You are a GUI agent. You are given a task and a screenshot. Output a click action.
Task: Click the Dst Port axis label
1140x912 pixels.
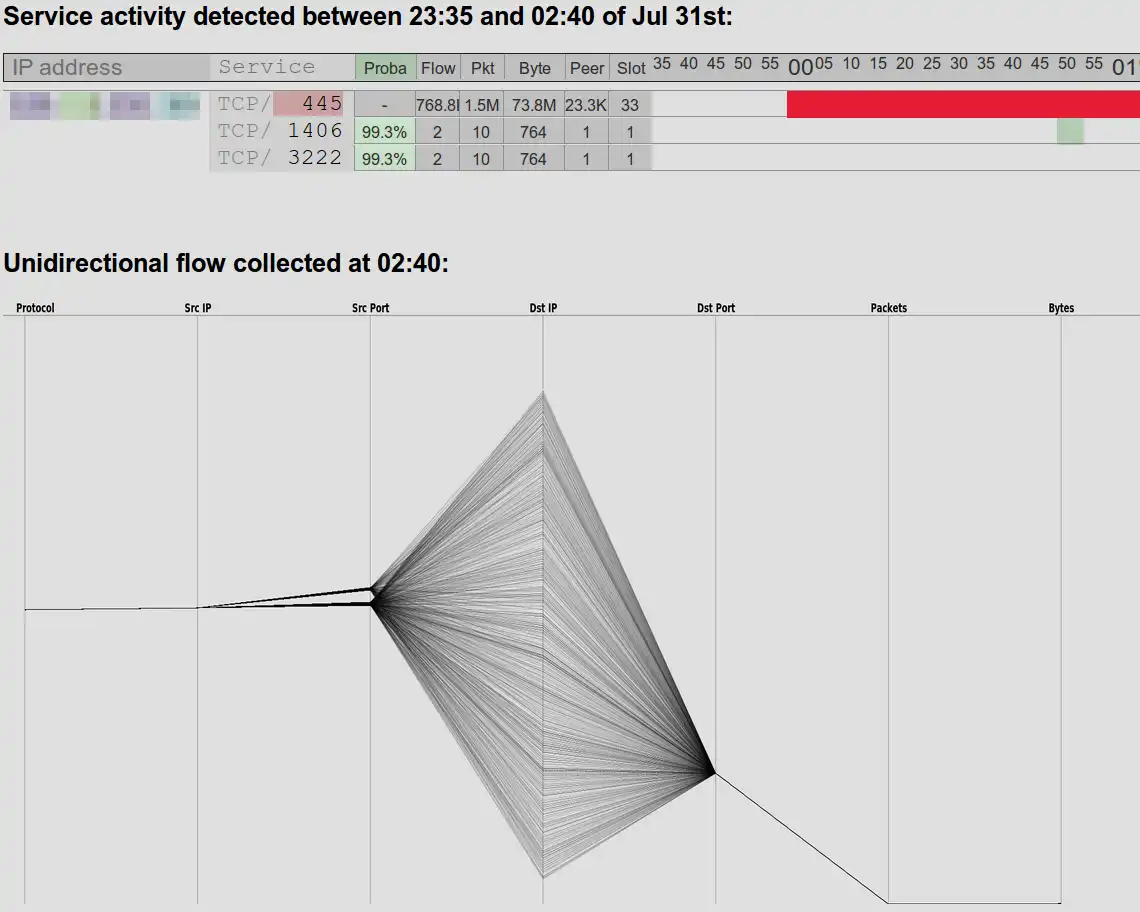tap(716, 308)
